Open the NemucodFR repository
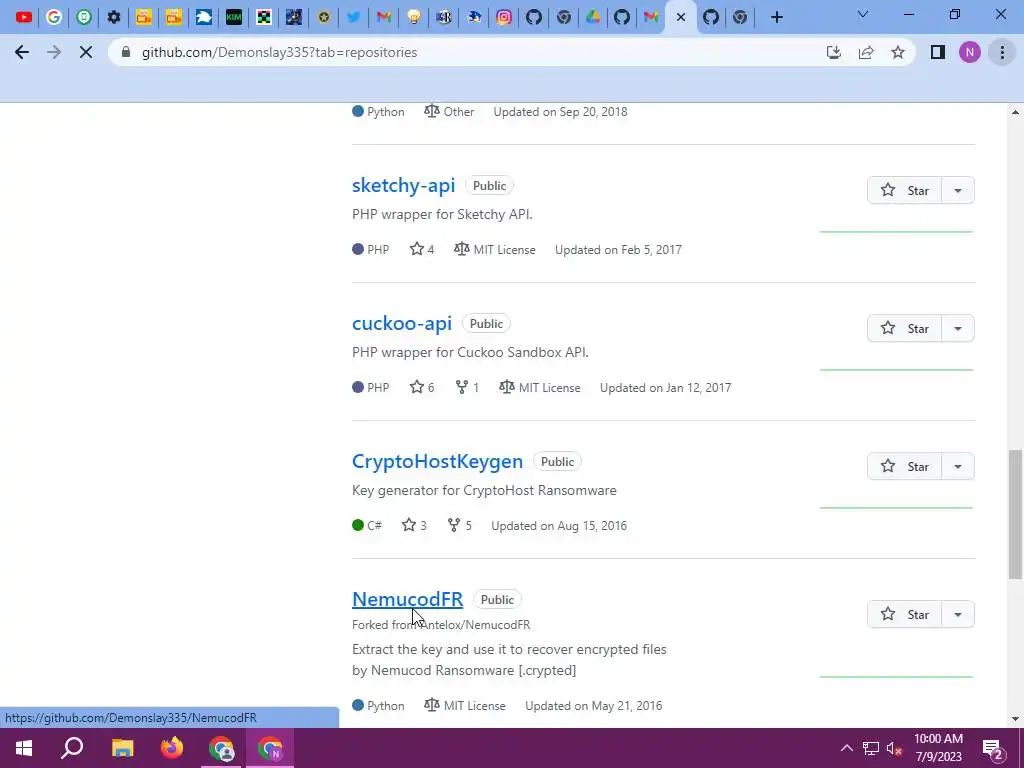The image size is (1024, 768). [408, 599]
